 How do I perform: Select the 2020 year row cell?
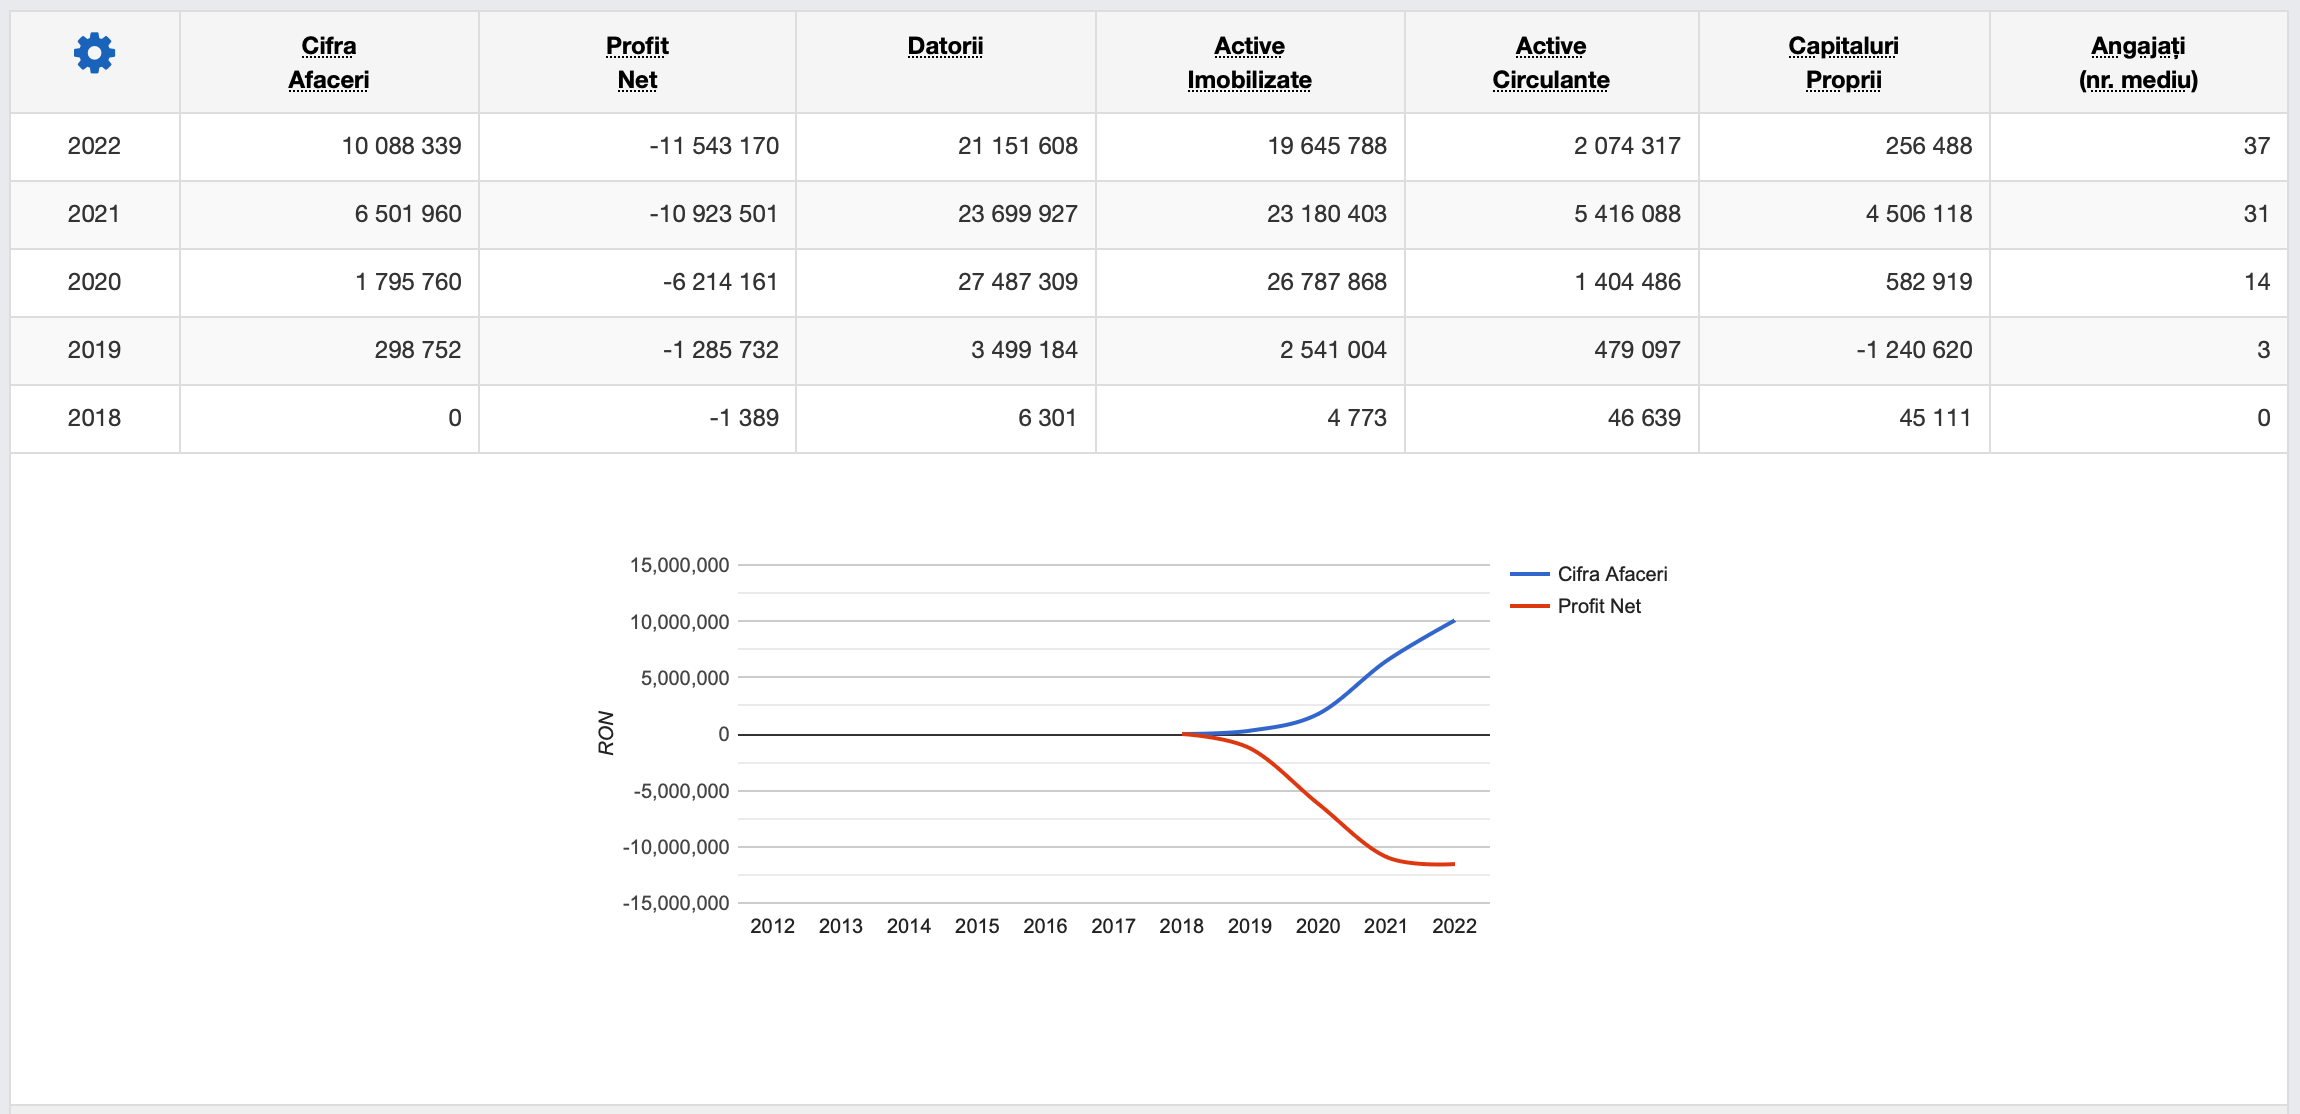(94, 282)
